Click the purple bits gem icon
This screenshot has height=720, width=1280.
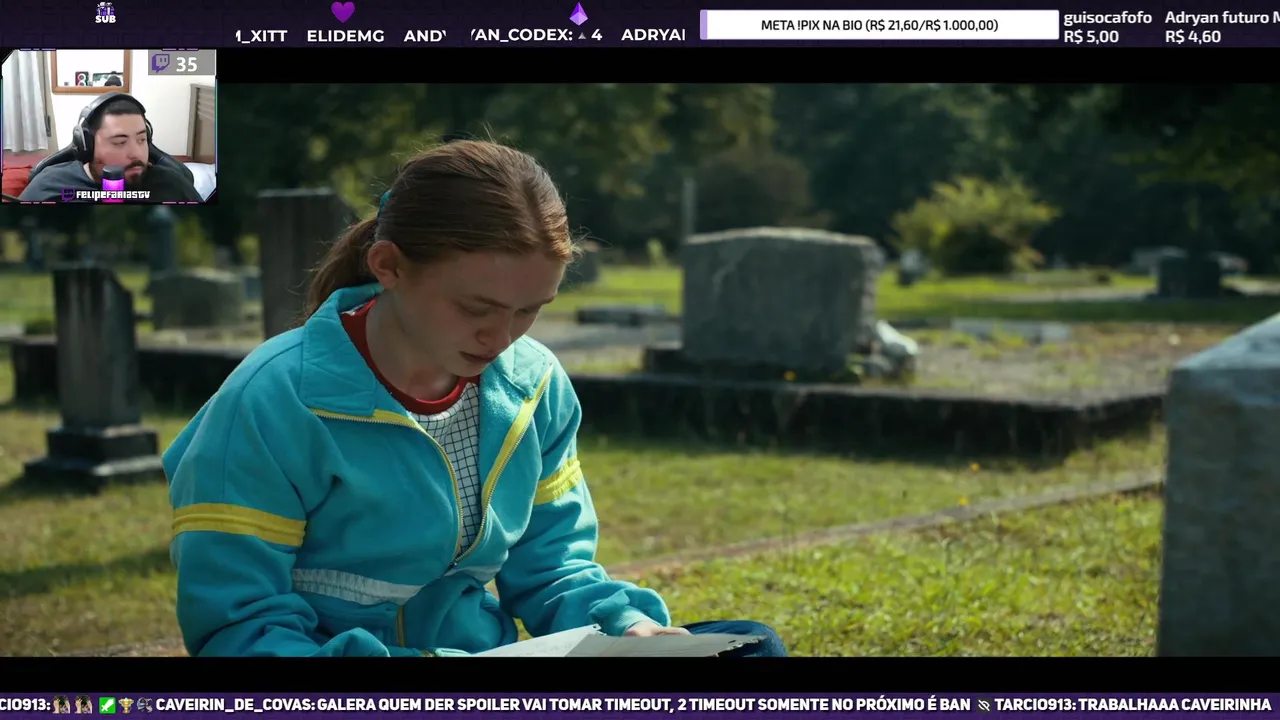(579, 13)
